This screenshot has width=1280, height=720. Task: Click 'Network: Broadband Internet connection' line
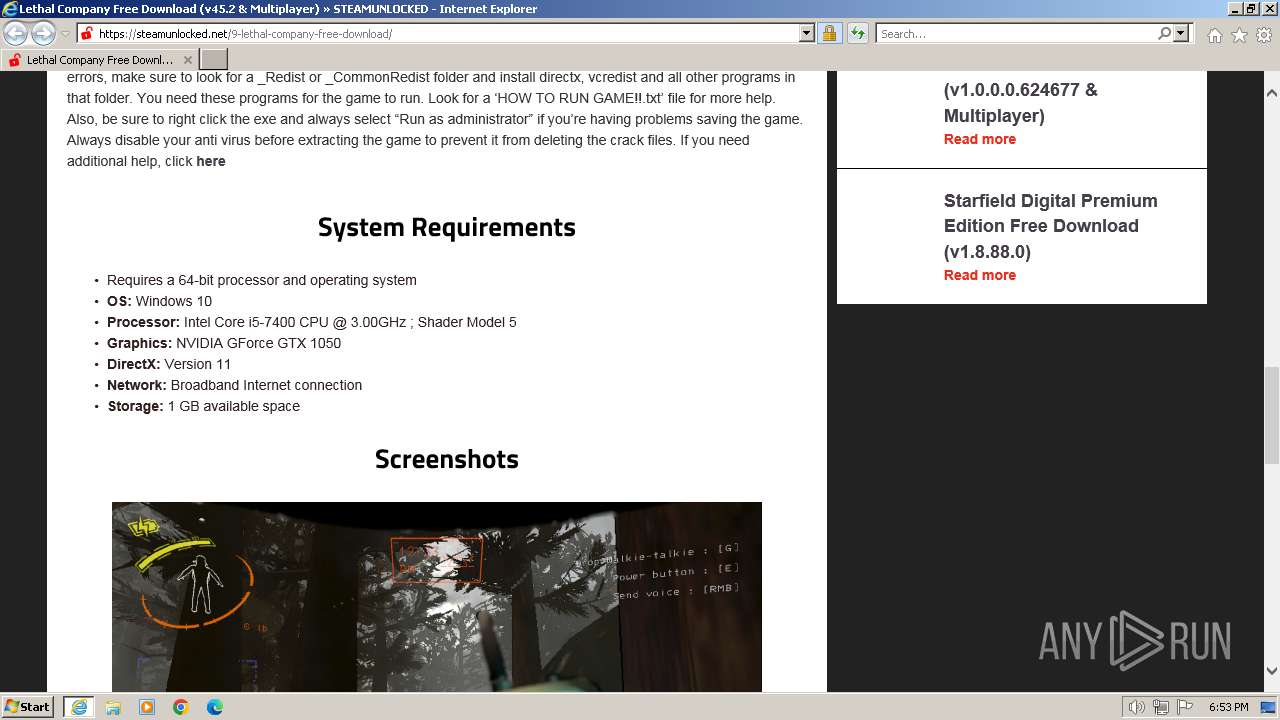tap(235, 385)
